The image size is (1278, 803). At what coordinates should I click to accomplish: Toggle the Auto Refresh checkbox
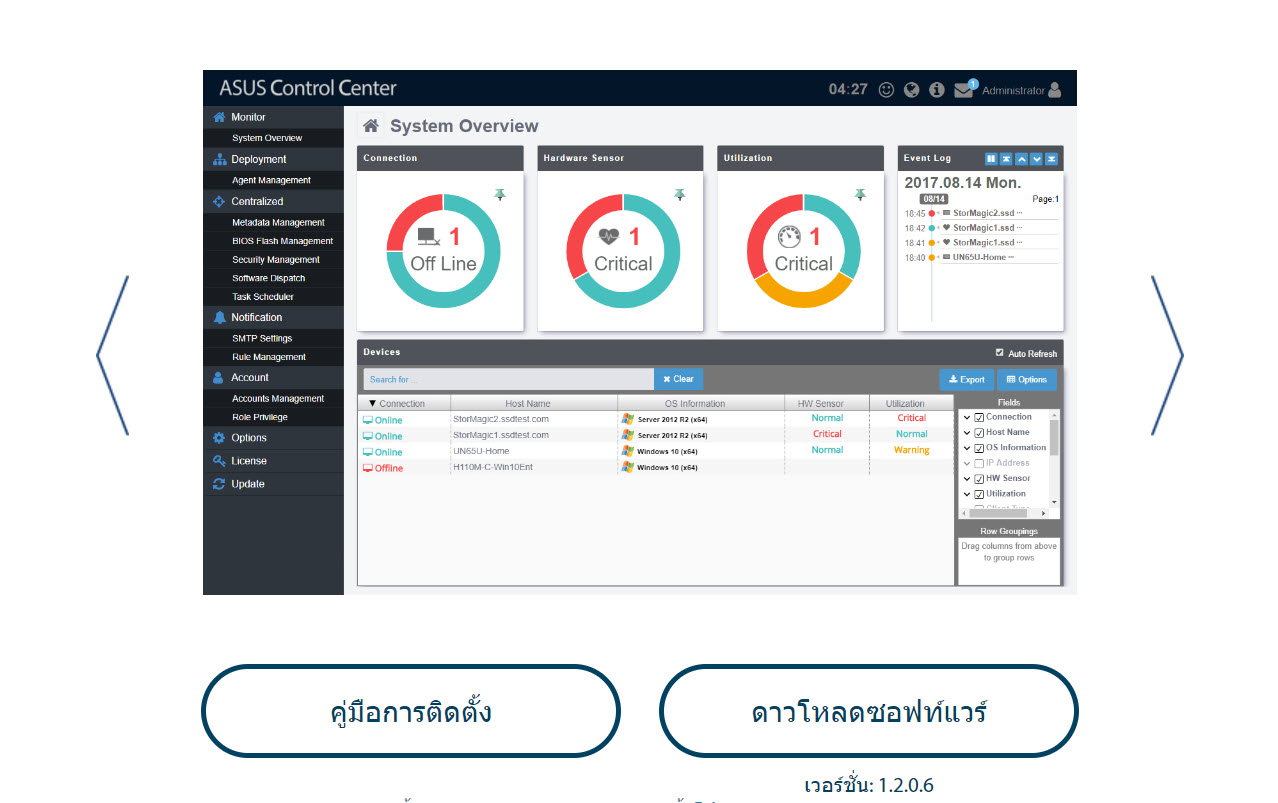(999, 353)
